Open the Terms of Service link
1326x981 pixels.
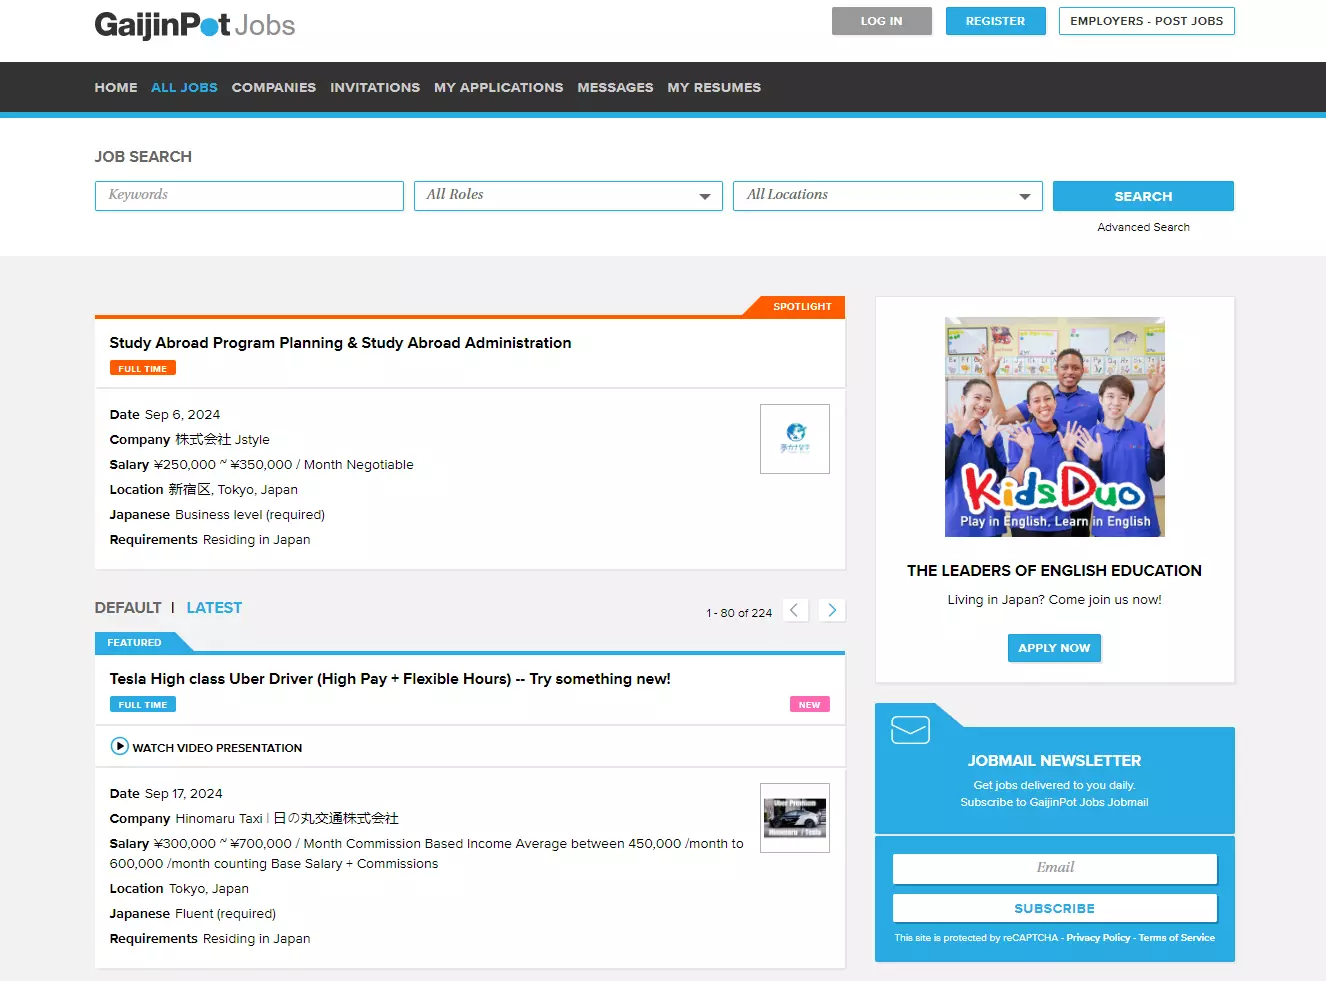(x=1177, y=938)
